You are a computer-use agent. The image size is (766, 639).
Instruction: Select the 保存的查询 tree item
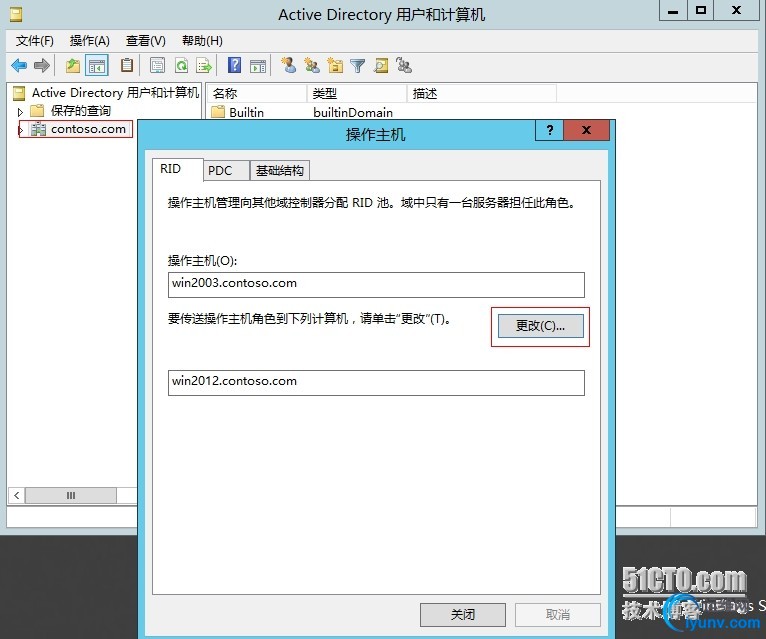point(81,111)
